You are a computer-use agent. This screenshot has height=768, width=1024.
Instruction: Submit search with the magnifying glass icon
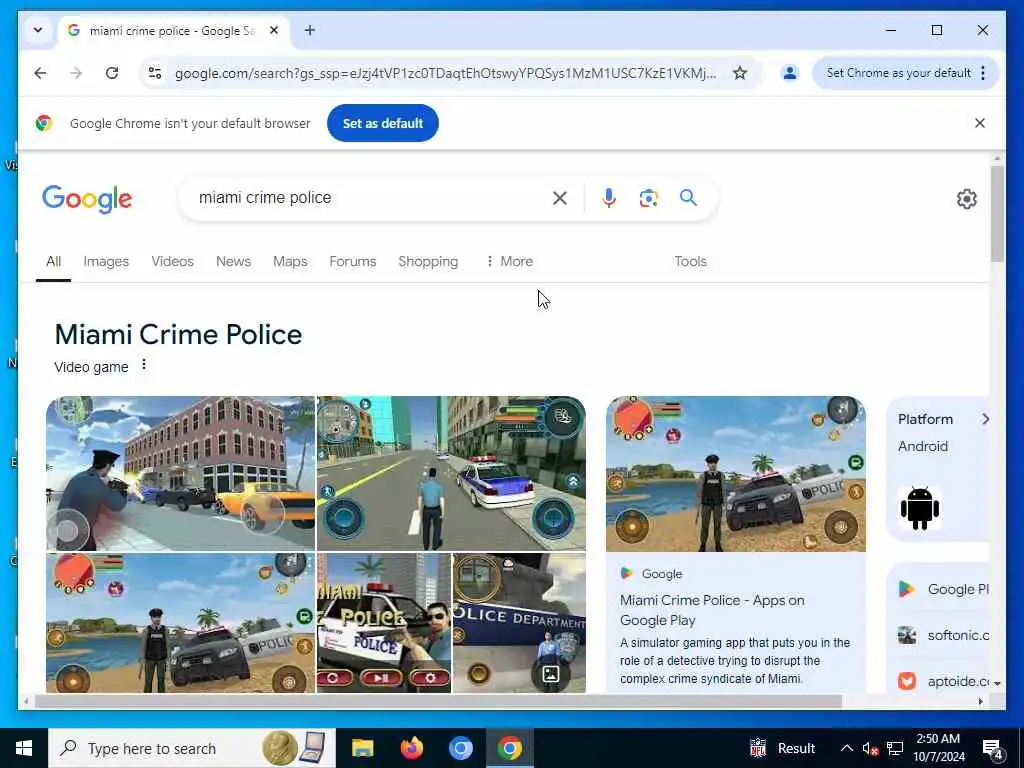coord(688,198)
